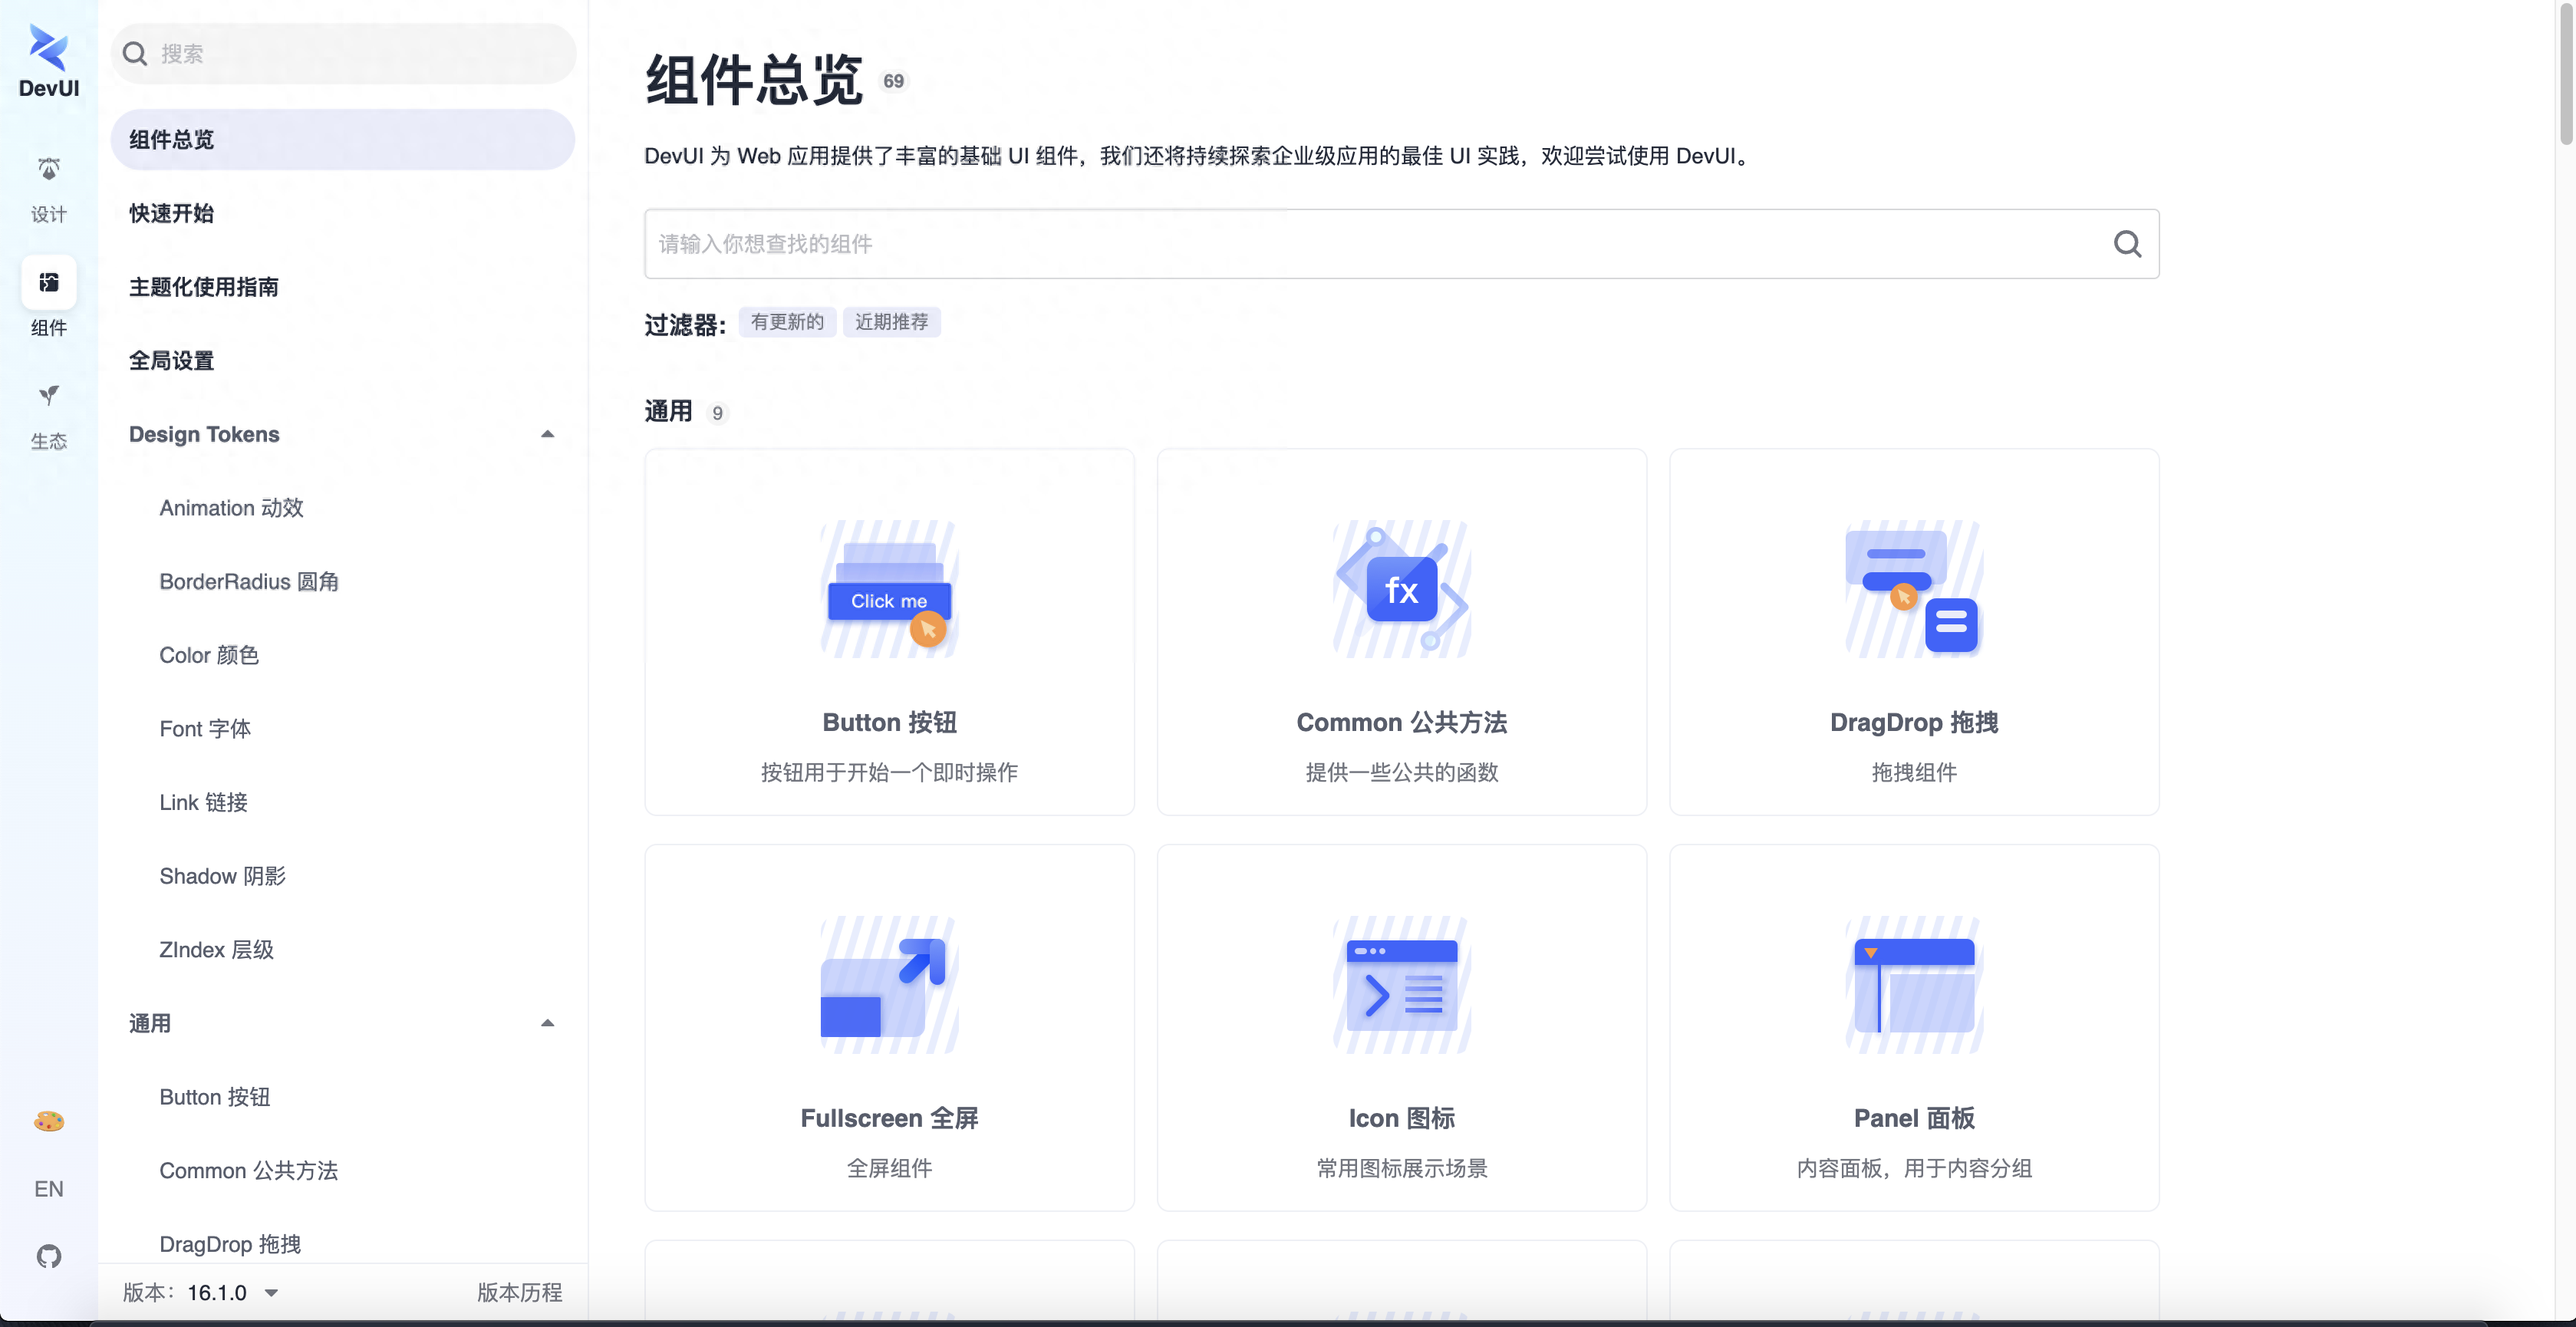Screen dimensions: 2576x1327
Task: Switch language to EN
Action: tap(48, 1189)
